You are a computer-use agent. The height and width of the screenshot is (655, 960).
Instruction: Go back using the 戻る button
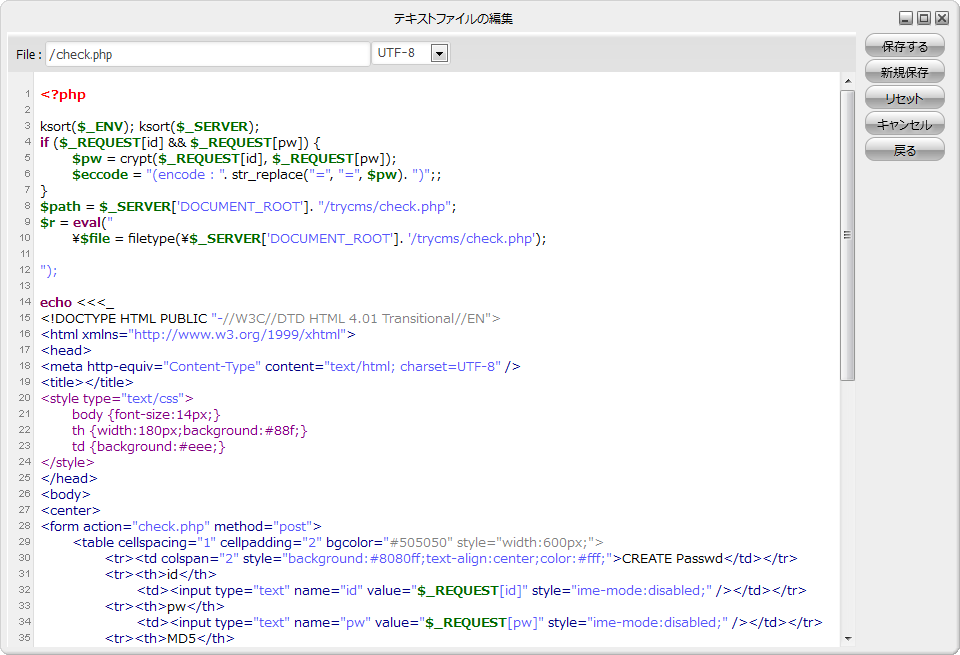pos(904,150)
